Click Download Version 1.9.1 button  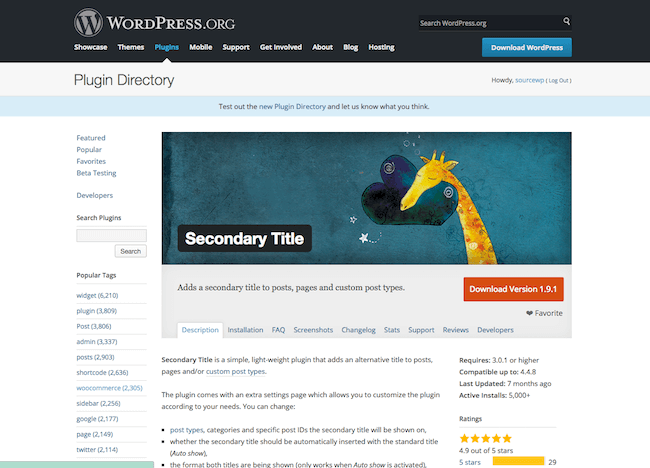513,289
